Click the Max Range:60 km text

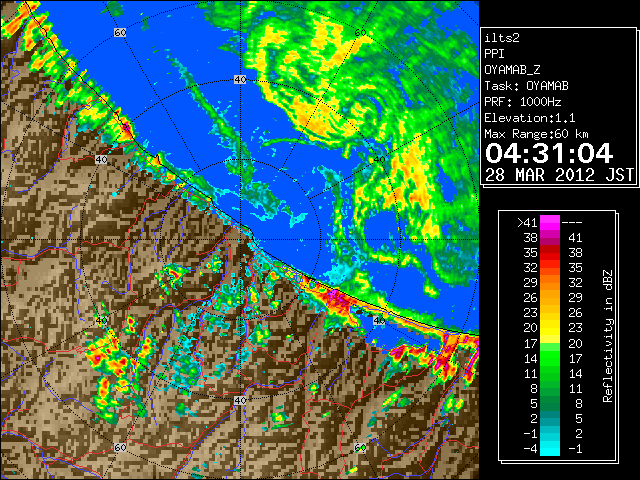coord(536,134)
